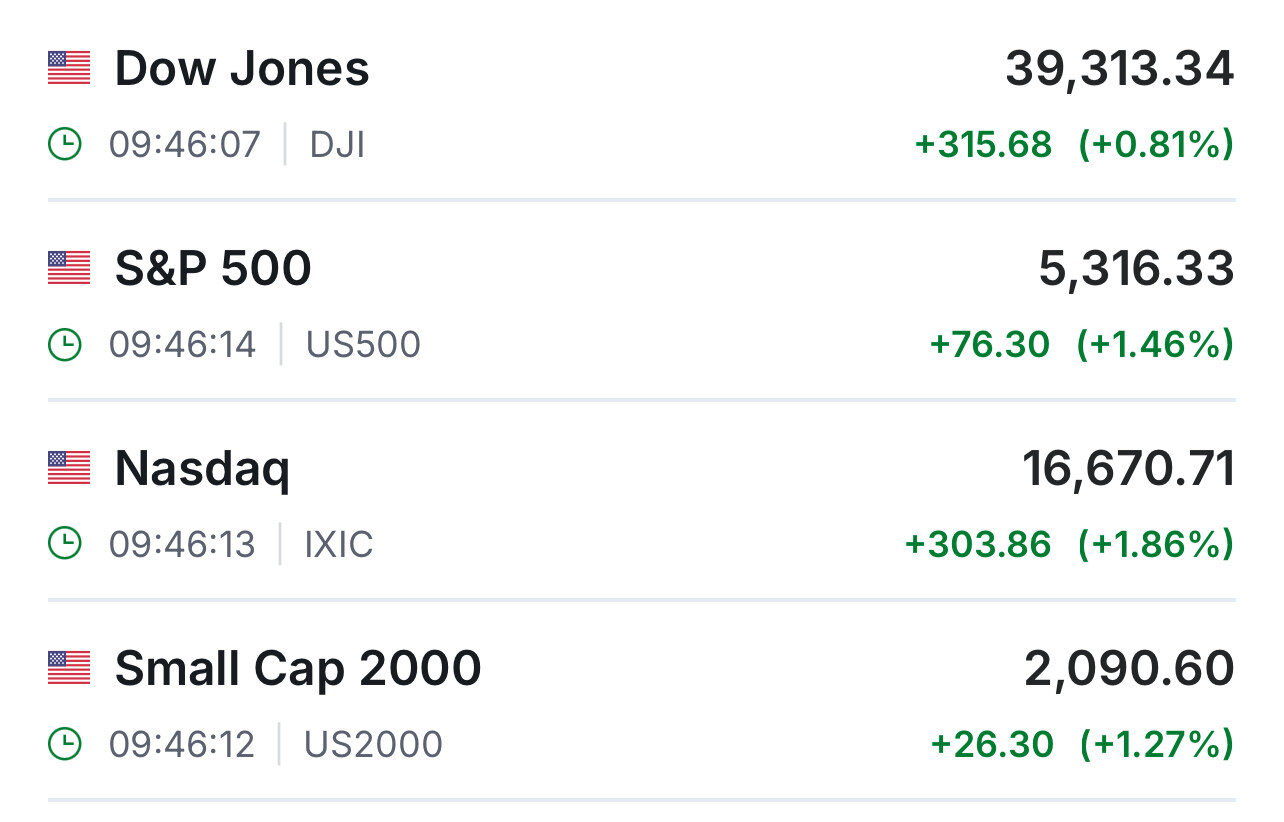Click the flag icon beside Small Cap 2000
The width and height of the screenshot is (1284, 822).
[69, 668]
